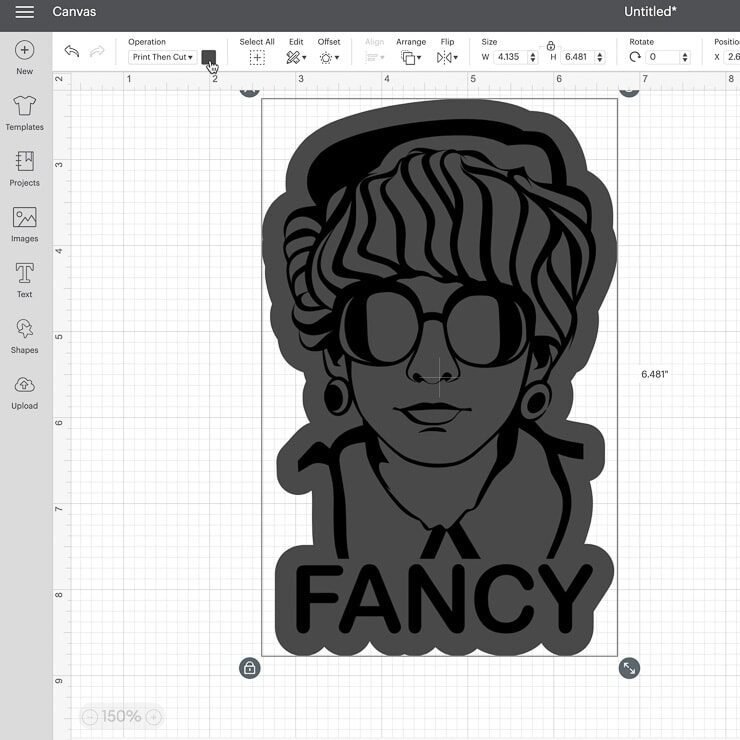
Task: Click the Upload icon
Action: 25,386
